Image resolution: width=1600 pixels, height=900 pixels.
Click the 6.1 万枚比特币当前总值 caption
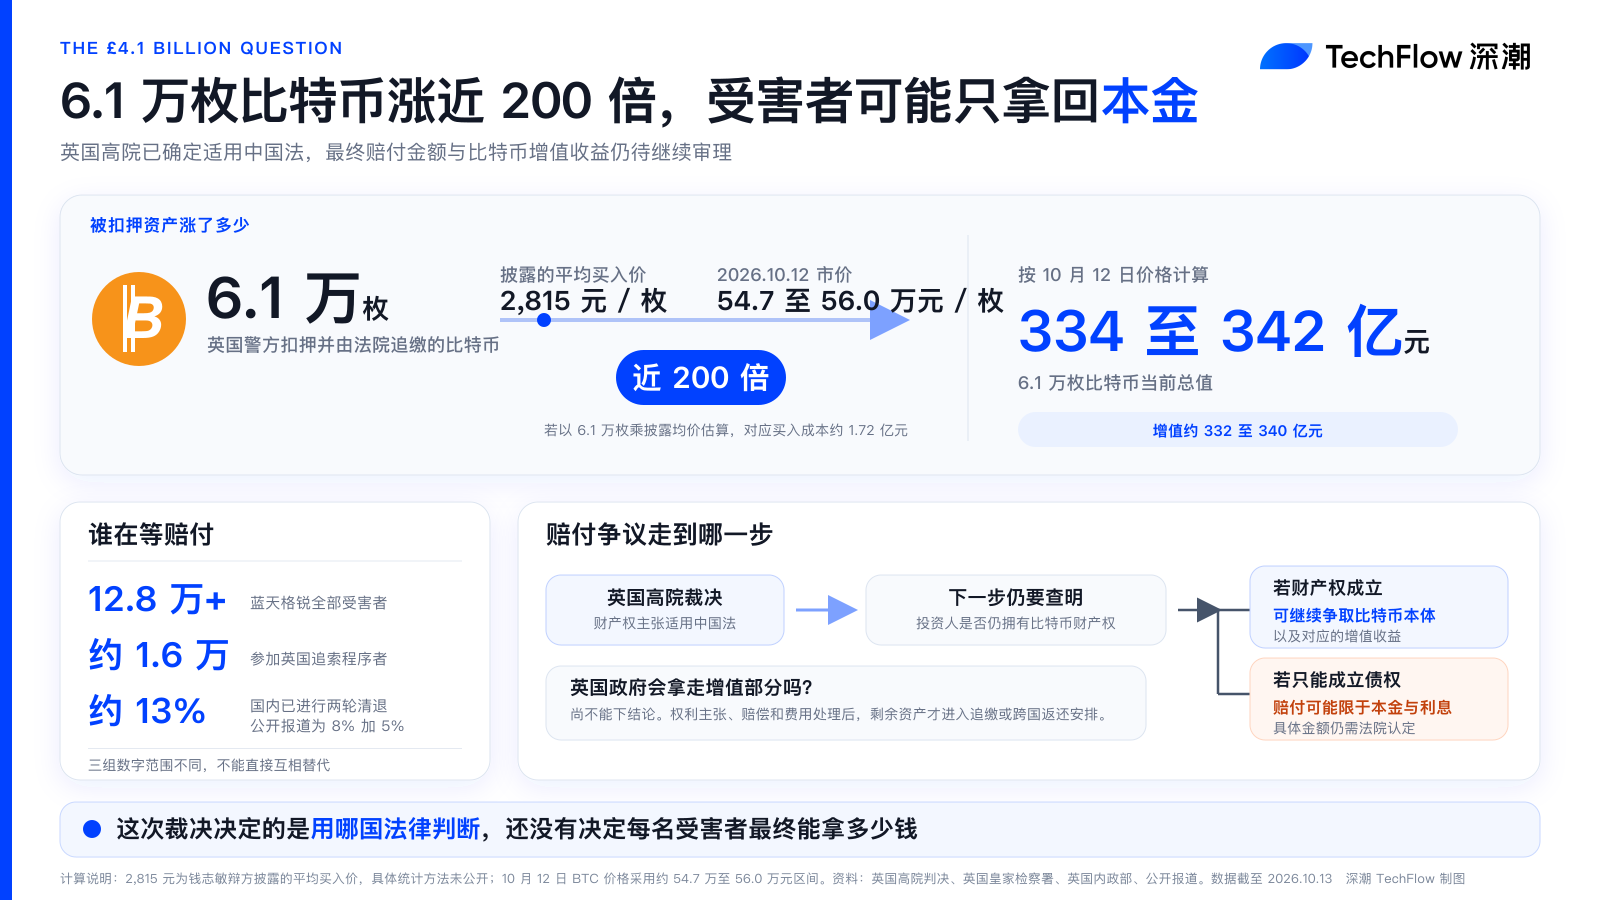[1115, 383]
